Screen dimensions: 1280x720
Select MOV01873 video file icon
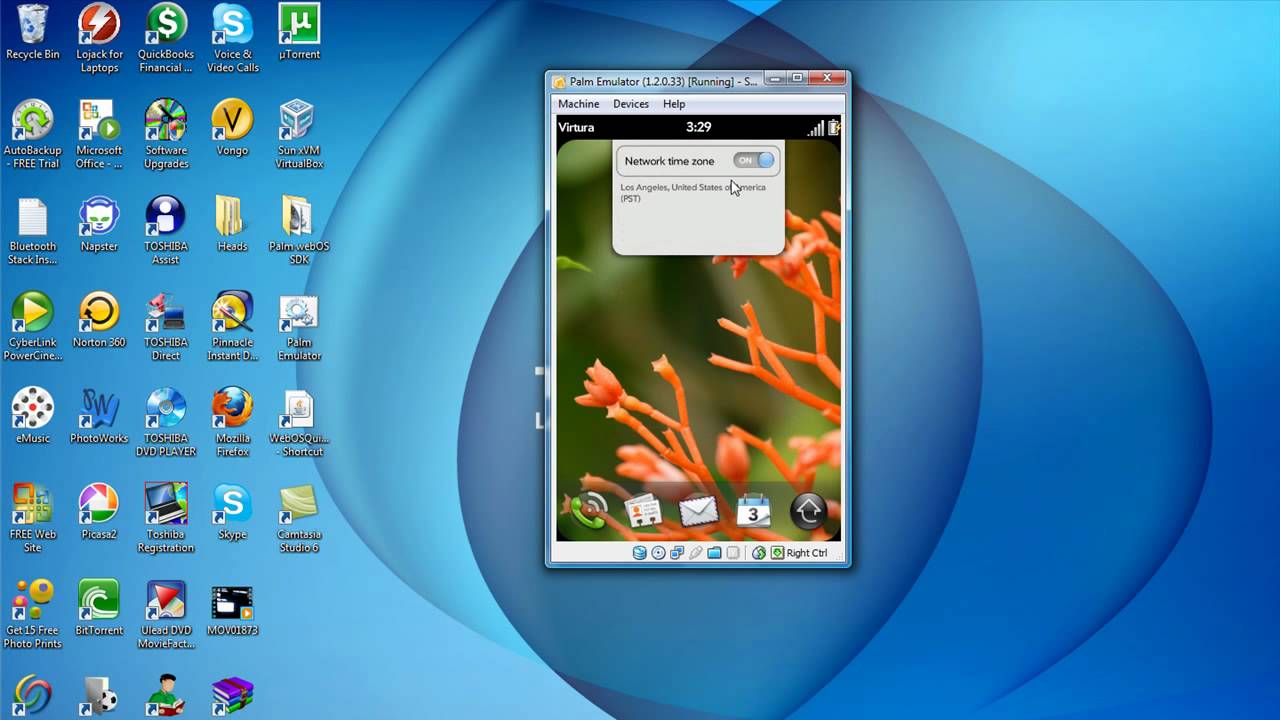(x=232, y=608)
